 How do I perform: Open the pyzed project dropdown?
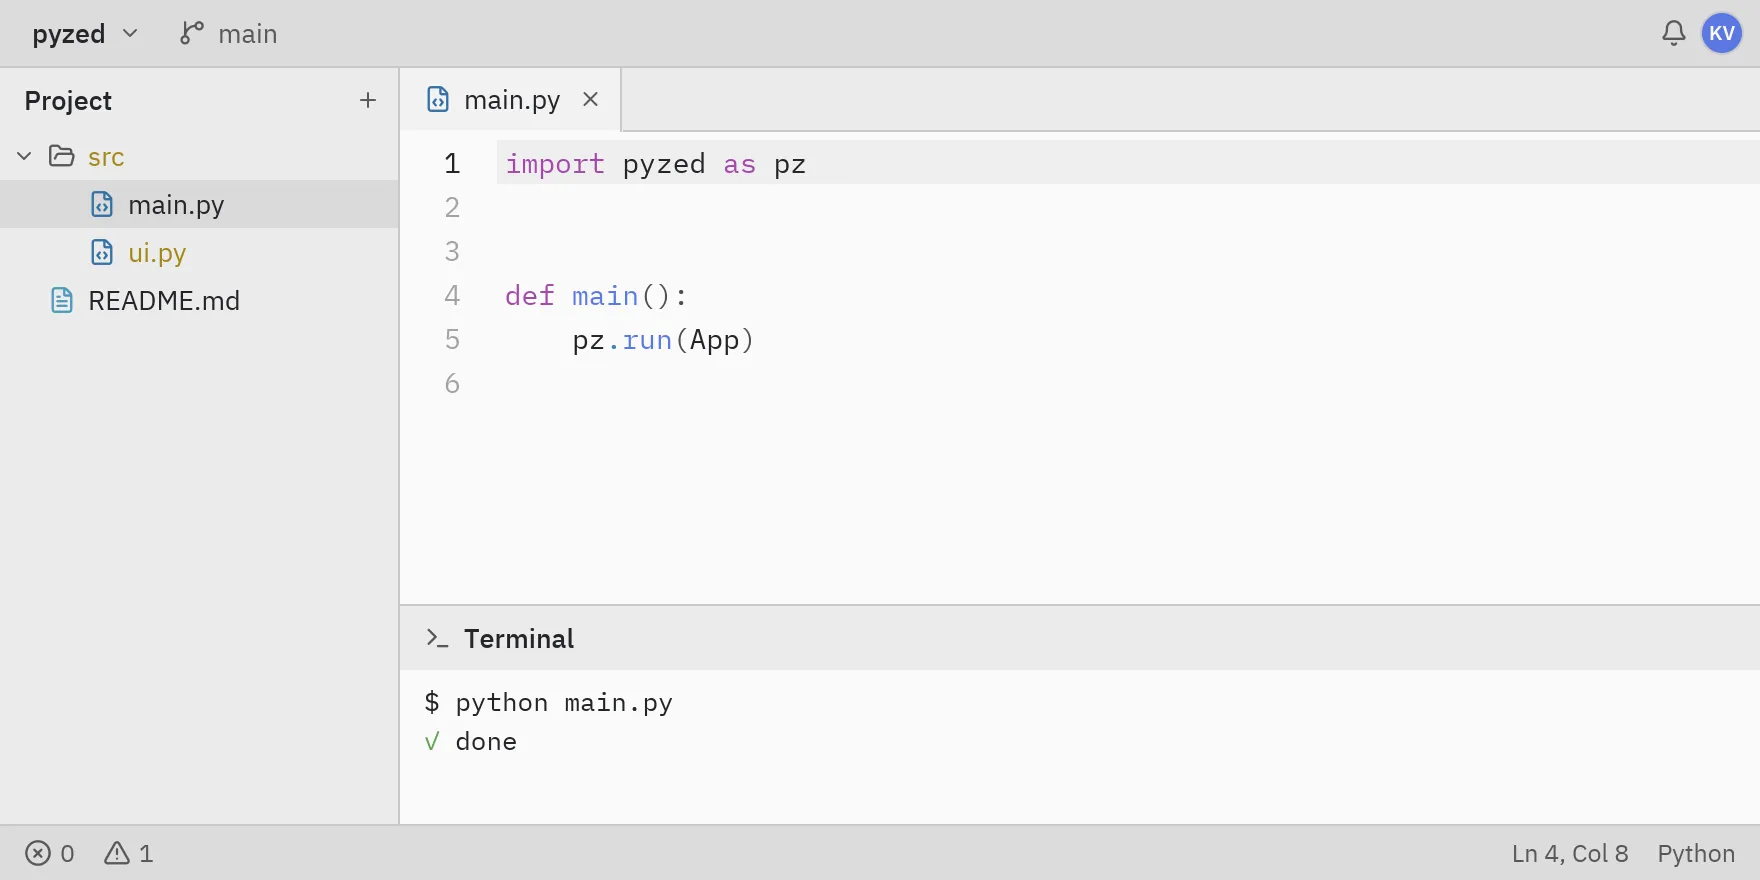[x=85, y=34]
